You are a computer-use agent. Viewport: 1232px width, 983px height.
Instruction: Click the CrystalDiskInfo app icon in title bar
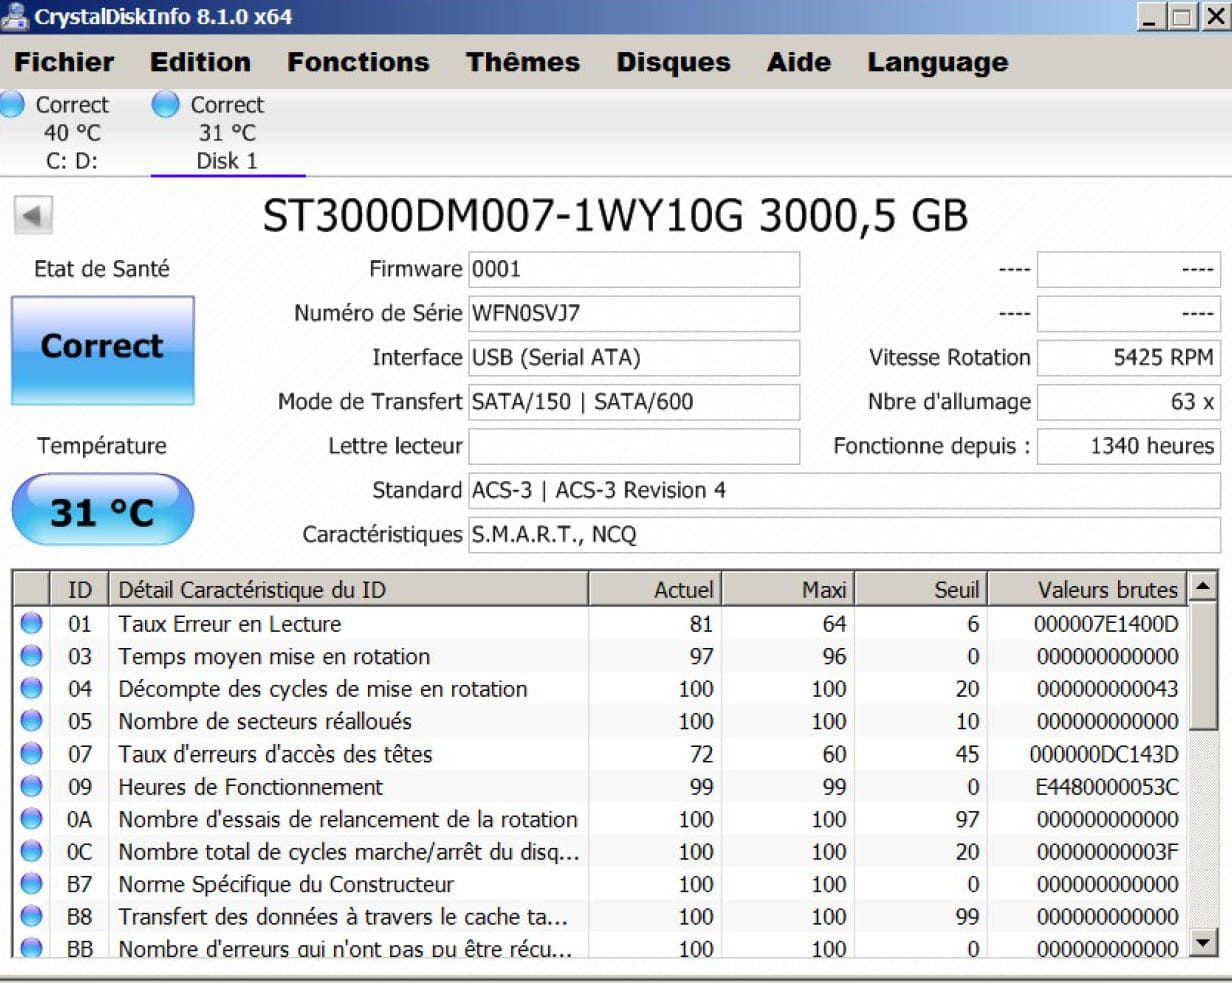tap(14, 16)
